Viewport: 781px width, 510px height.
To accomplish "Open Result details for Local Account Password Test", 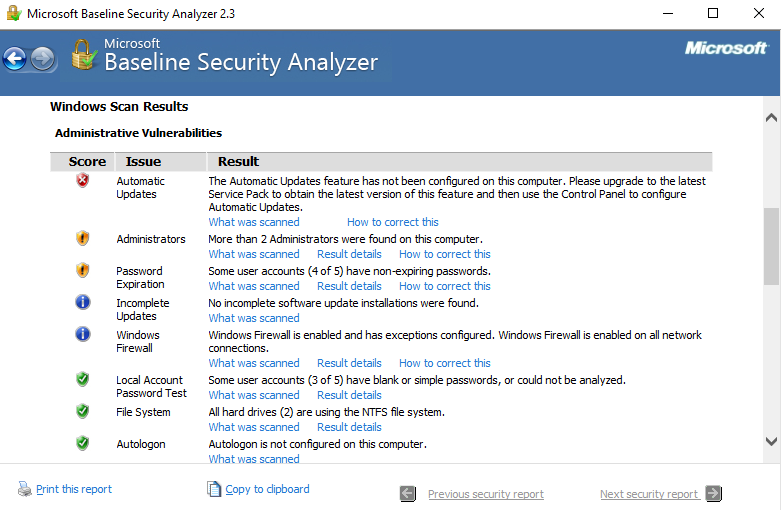I will [349, 395].
